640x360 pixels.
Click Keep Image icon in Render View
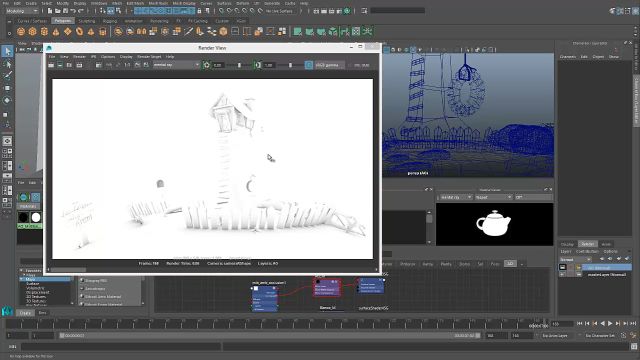(x=138, y=65)
